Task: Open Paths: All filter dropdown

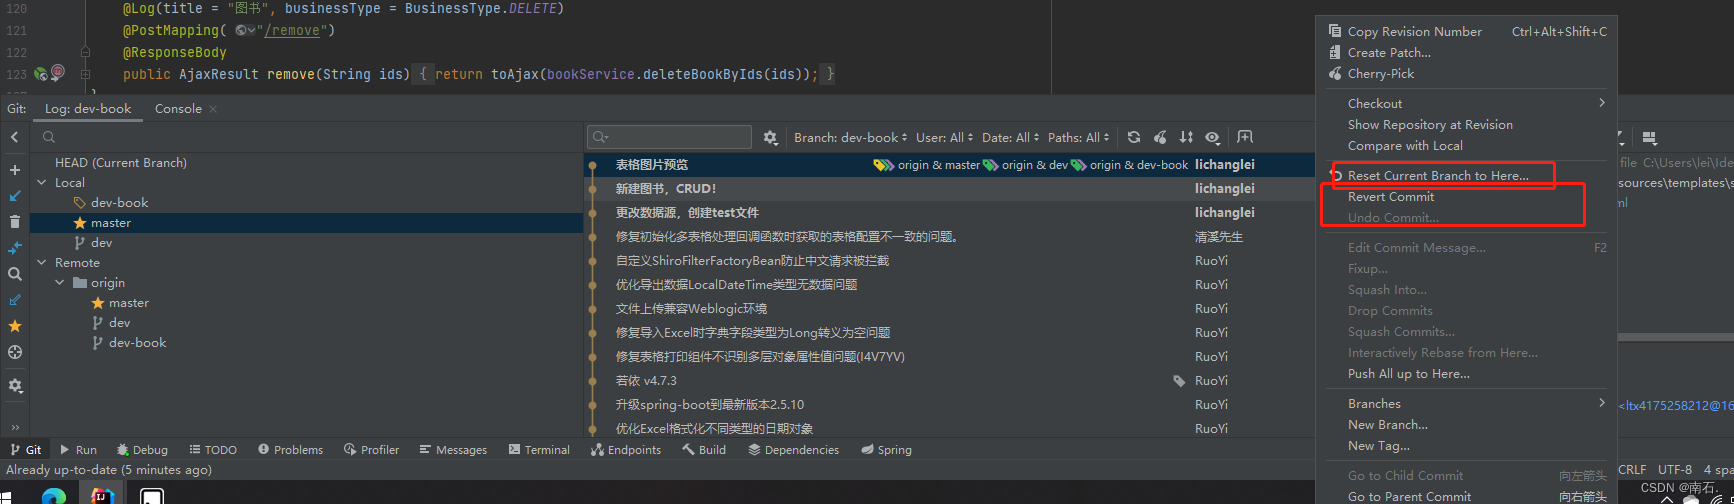Action: [x=1079, y=138]
